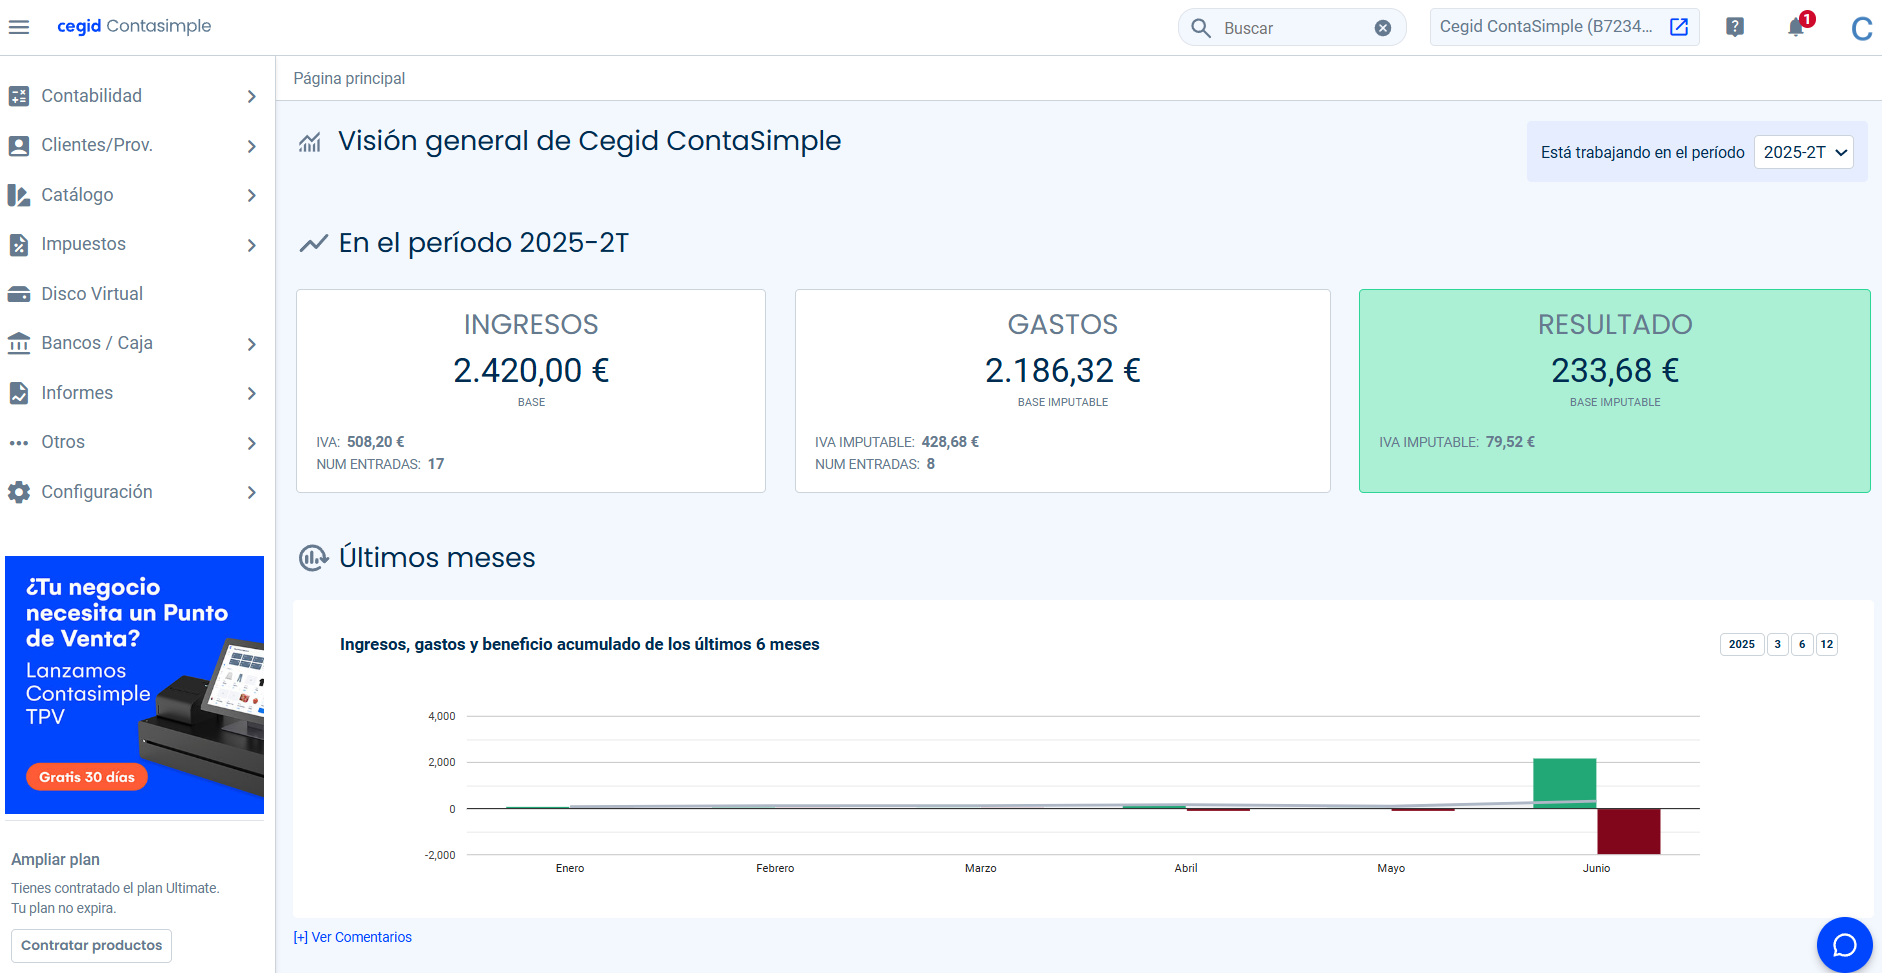Click the Catálogo icon in sidebar
This screenshot has width=1882, height=973.
click(x=19, y=195)
